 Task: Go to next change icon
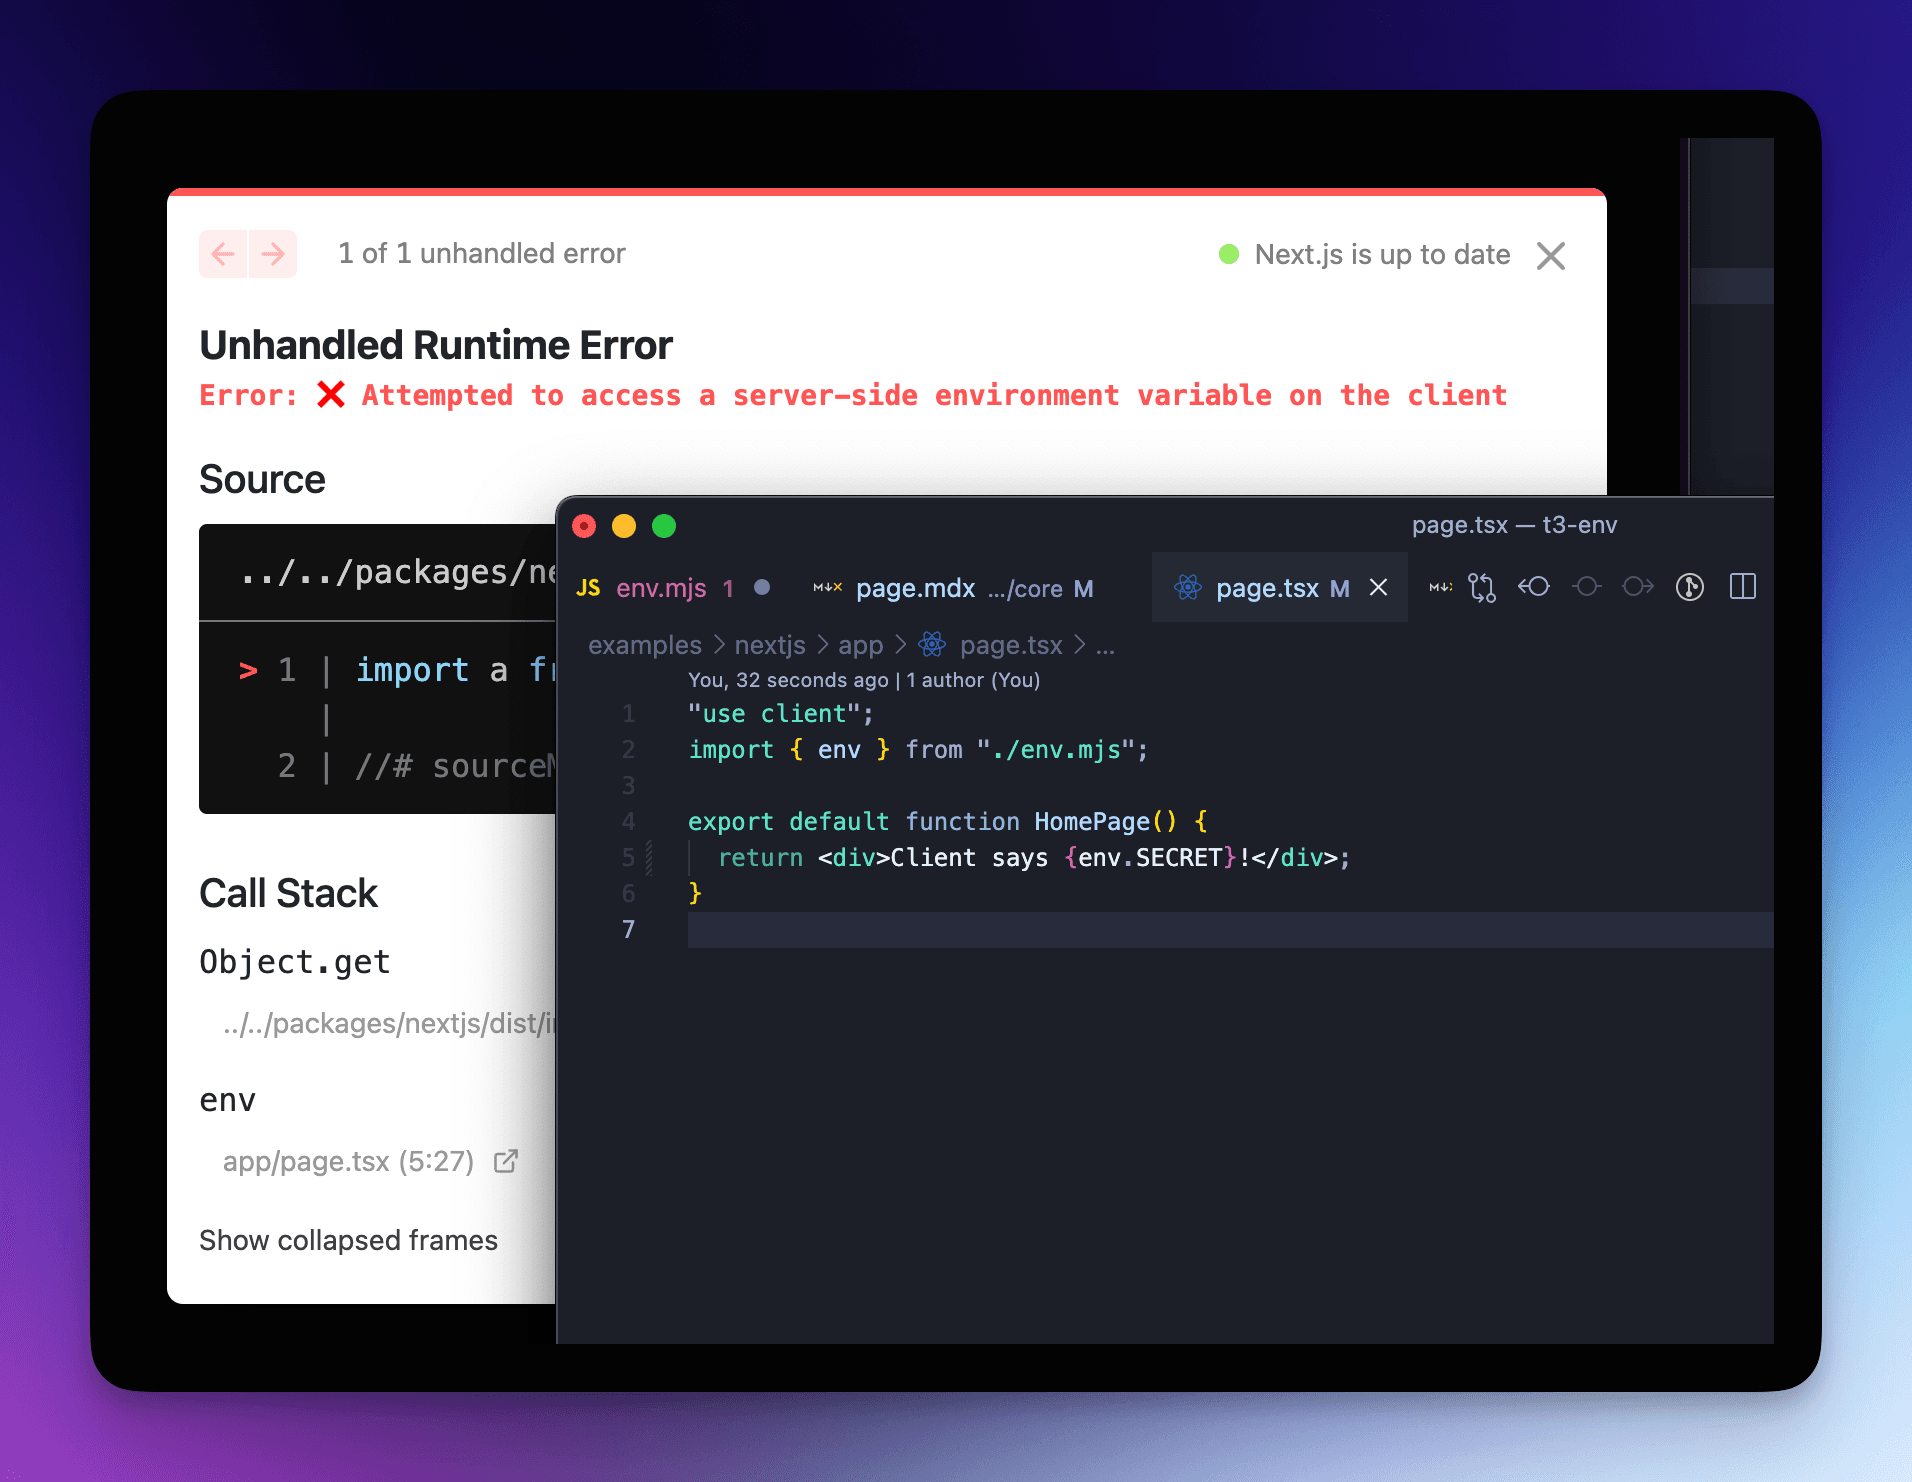tap(1638, 587)
